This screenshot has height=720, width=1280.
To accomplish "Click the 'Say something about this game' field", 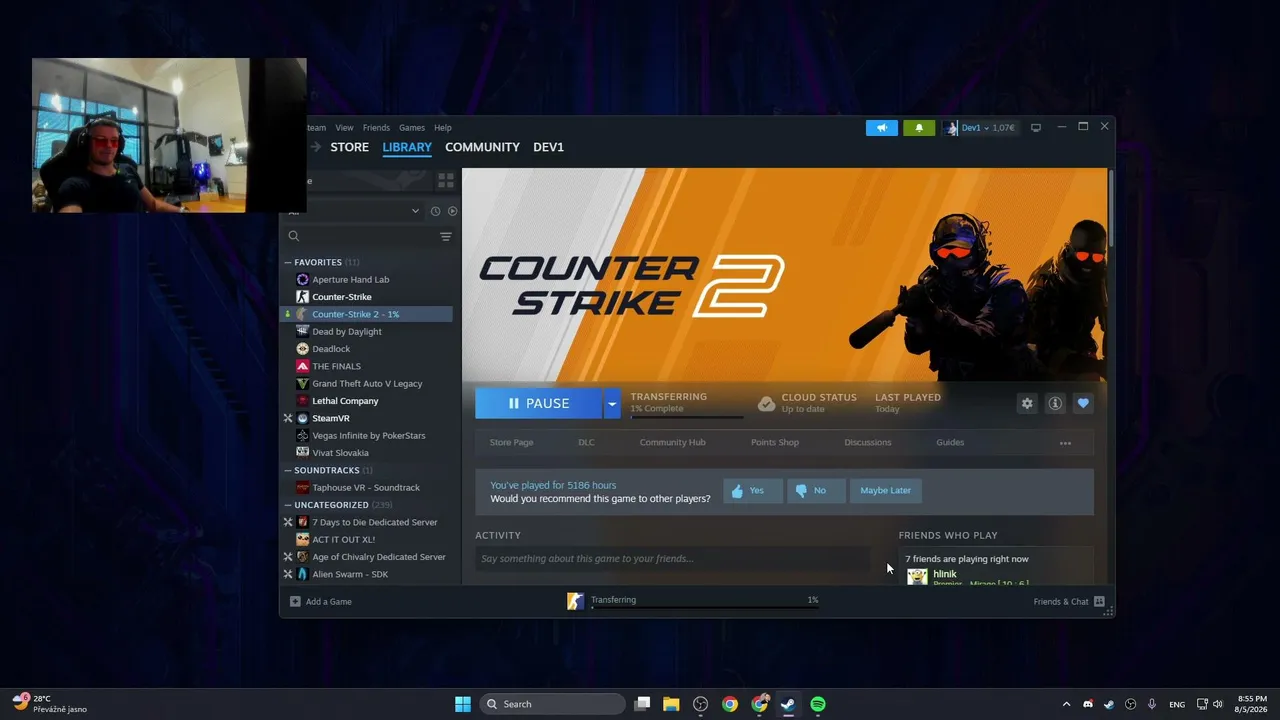I will click(673, 559).
